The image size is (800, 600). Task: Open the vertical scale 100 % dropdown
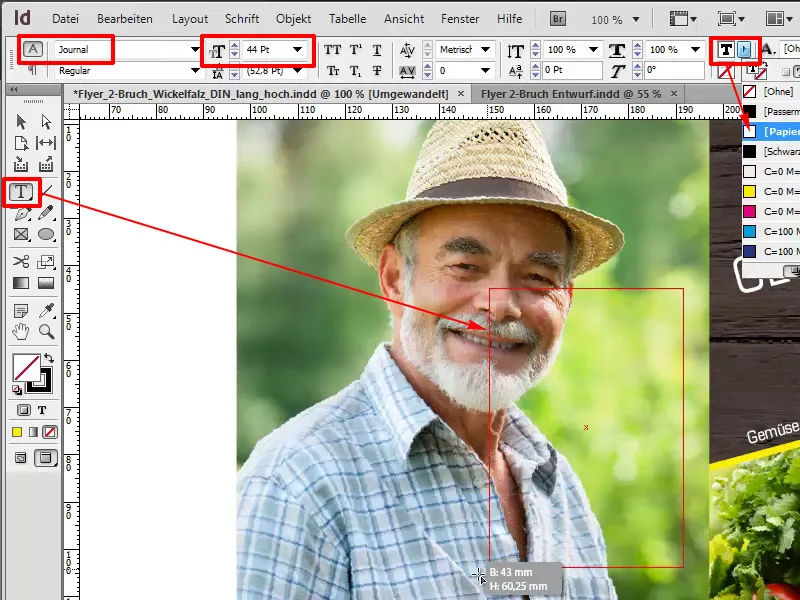(593, 49)
